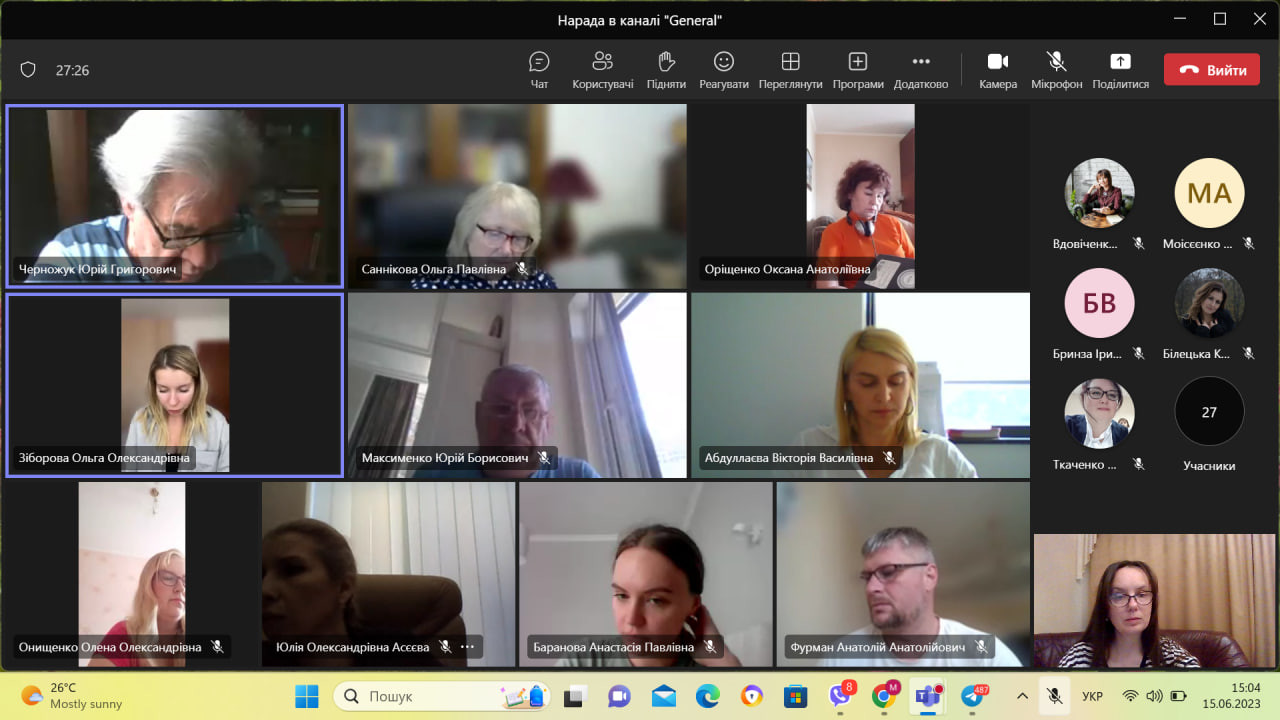1280x720 pixels.
Task: Click muted mic icon beside Вдовіченк...
Action: tap(1138, 243)
